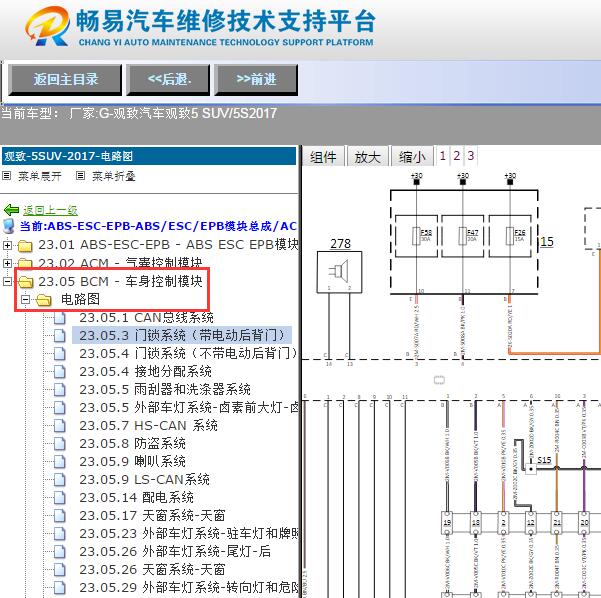Click document icon for 23.05.7 HS-CAN

coord(59,426)
